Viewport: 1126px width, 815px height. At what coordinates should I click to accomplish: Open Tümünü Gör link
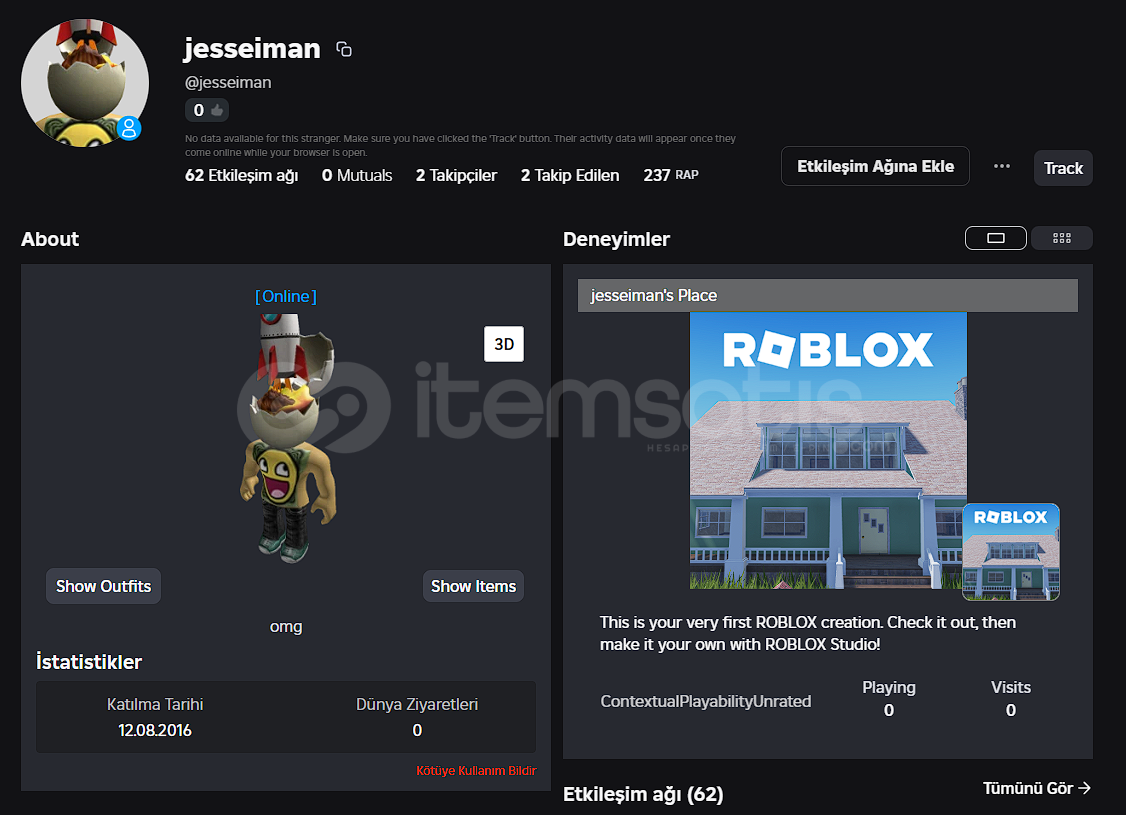[1036, 788]
